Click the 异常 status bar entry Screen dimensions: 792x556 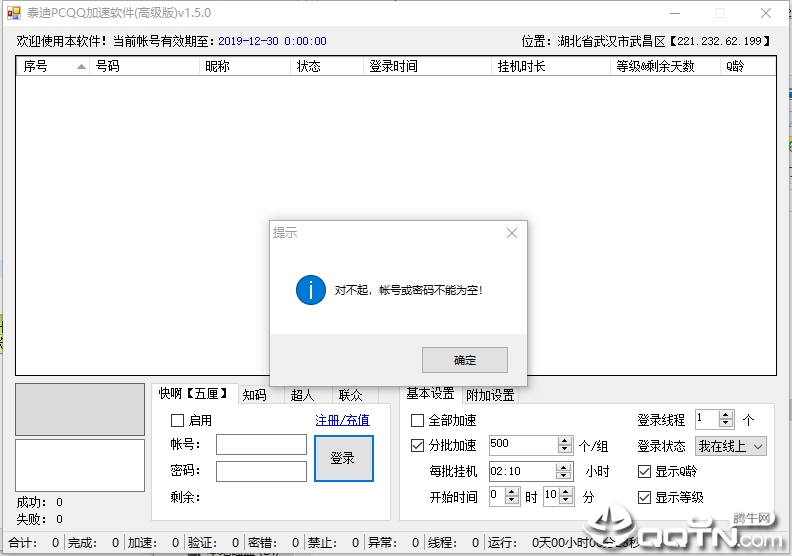tap(393, 543)
